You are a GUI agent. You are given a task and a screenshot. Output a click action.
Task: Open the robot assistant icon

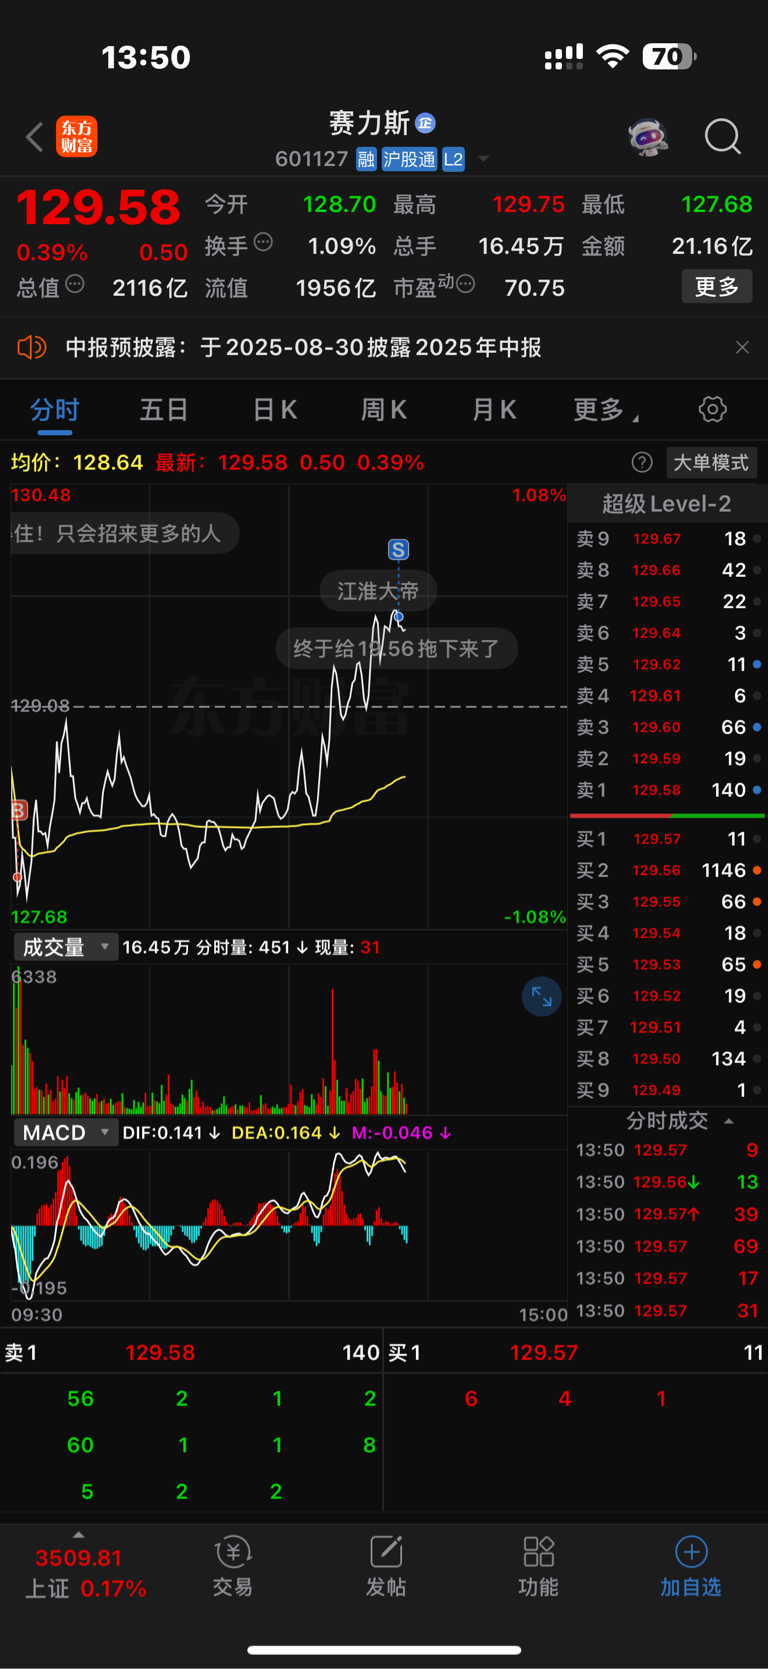click(x=648, y=137)
